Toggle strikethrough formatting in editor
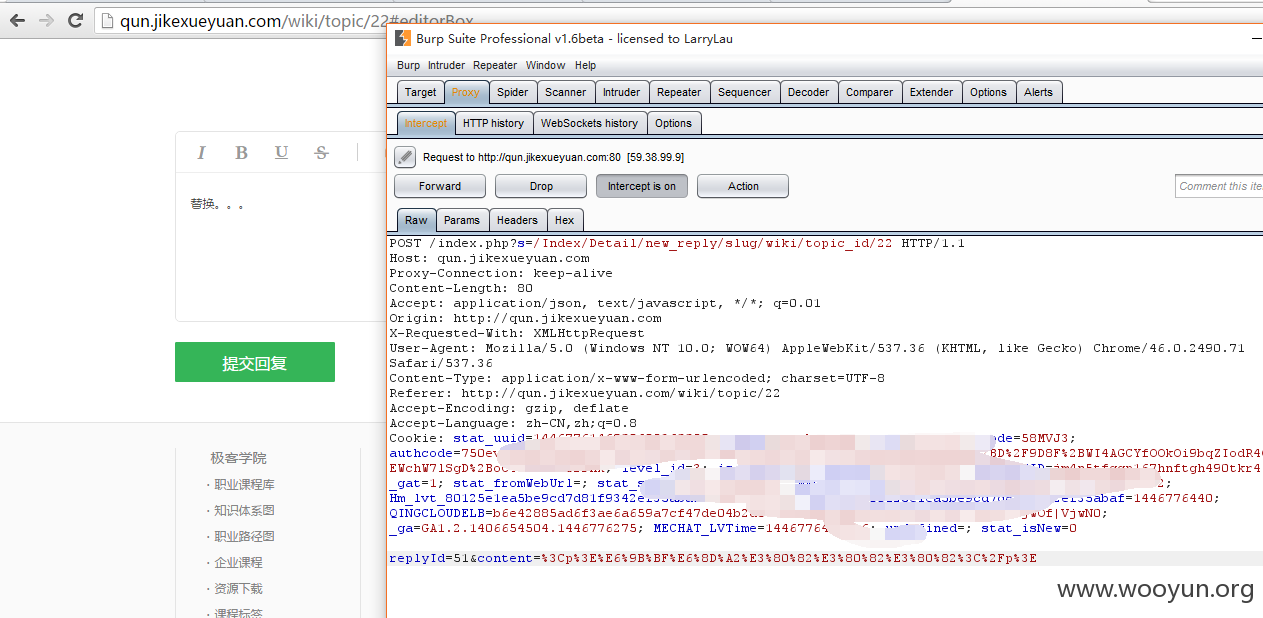Image resolution: width=1263 pixels, height=618 pixels. (x=321, y=152)
